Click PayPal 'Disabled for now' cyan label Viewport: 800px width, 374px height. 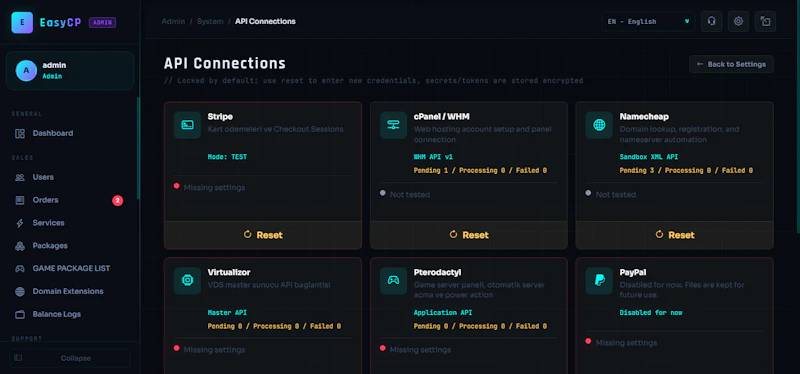coord(651,313)
